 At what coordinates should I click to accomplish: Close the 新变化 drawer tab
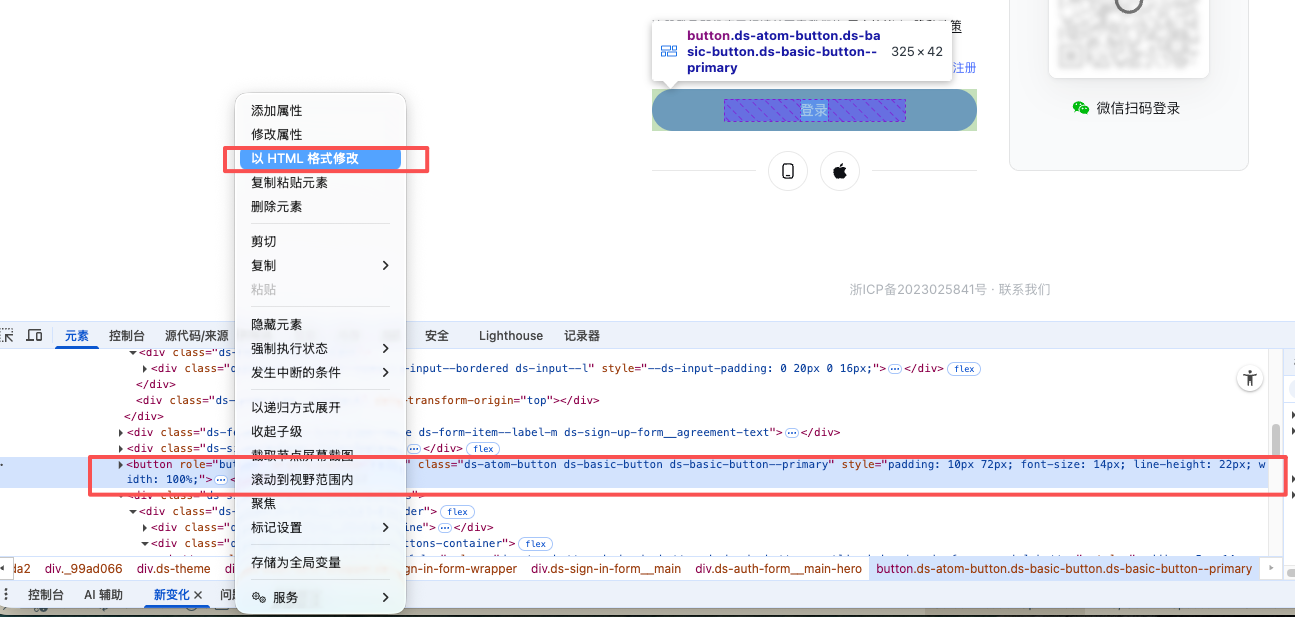[198, 595]
